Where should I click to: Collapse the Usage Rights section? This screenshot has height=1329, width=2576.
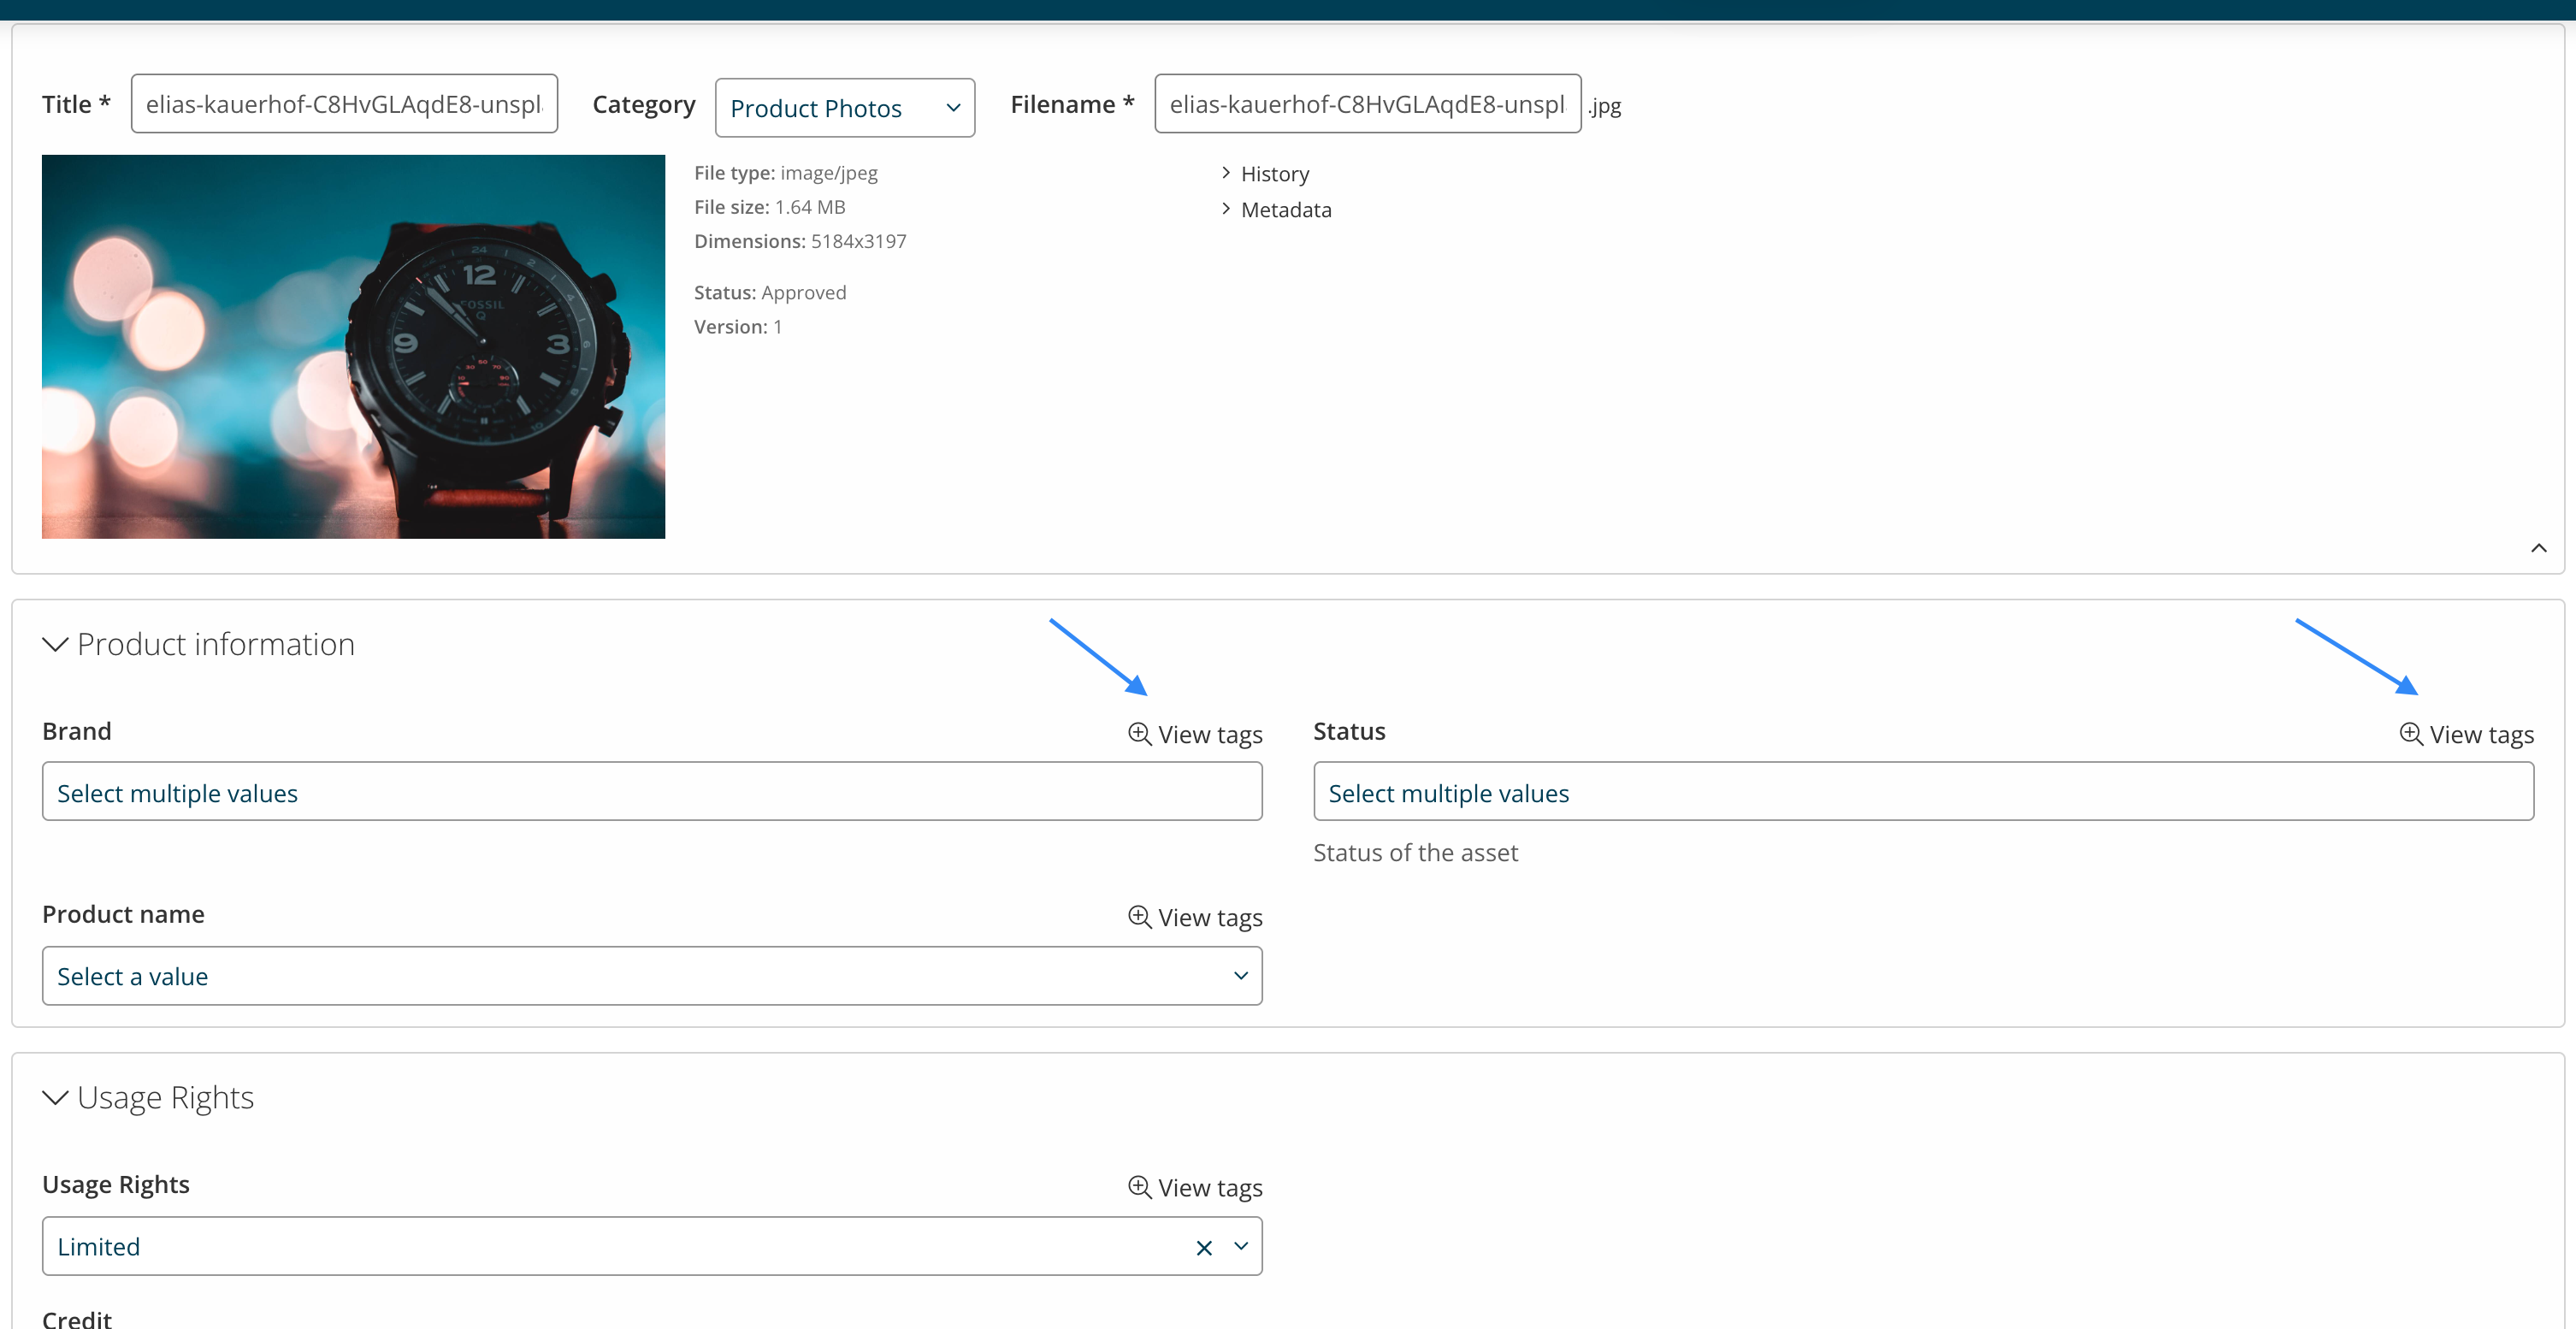[x=55, y=1098]
